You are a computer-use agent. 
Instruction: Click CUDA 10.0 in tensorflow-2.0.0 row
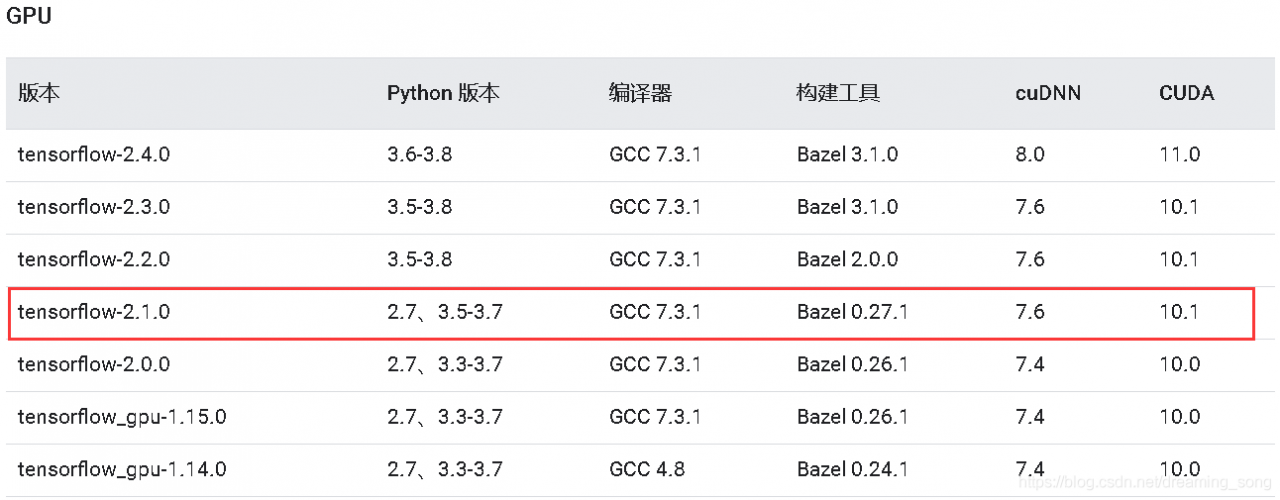click(x=1180, y=364)
